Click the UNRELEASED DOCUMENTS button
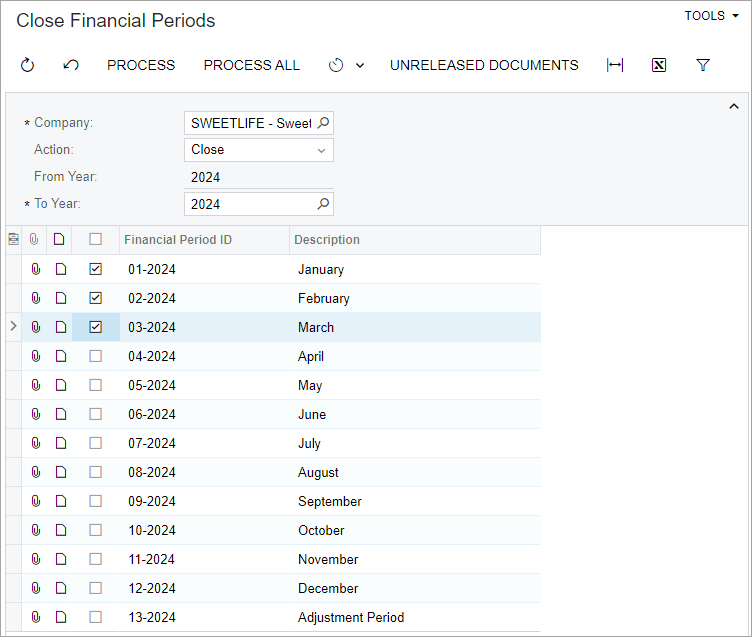The image size is (752, 637). (484, 65)
